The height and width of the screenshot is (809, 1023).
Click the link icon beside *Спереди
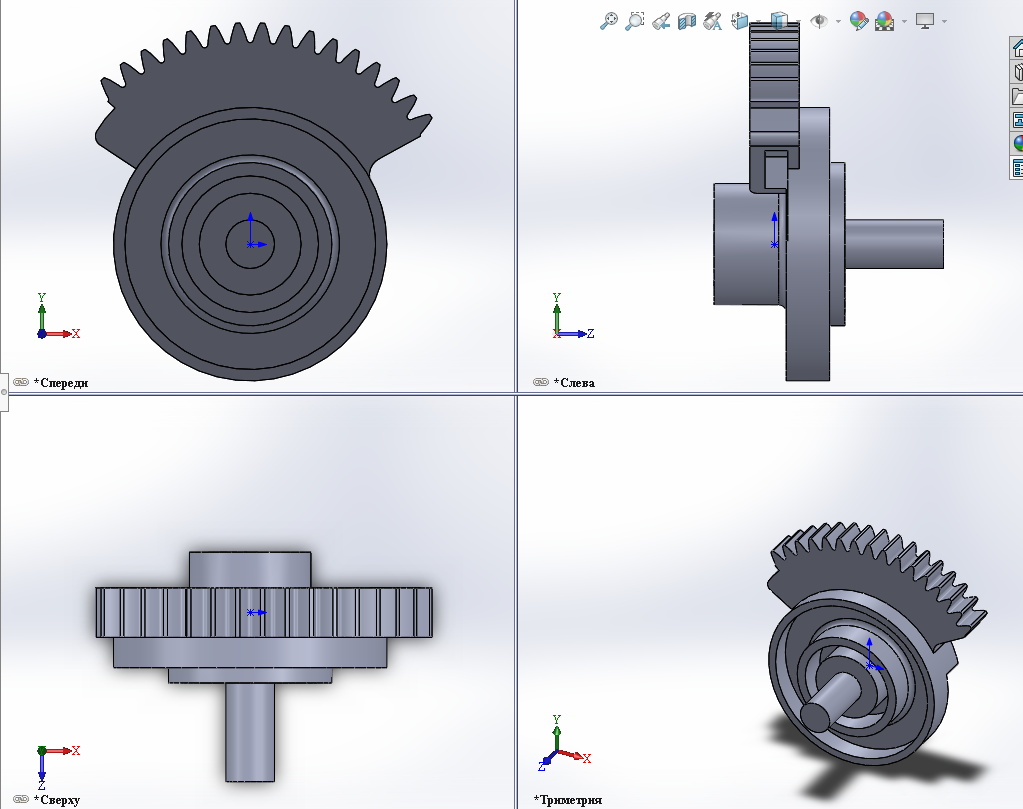pyautogui.click(x=21, y=382)
